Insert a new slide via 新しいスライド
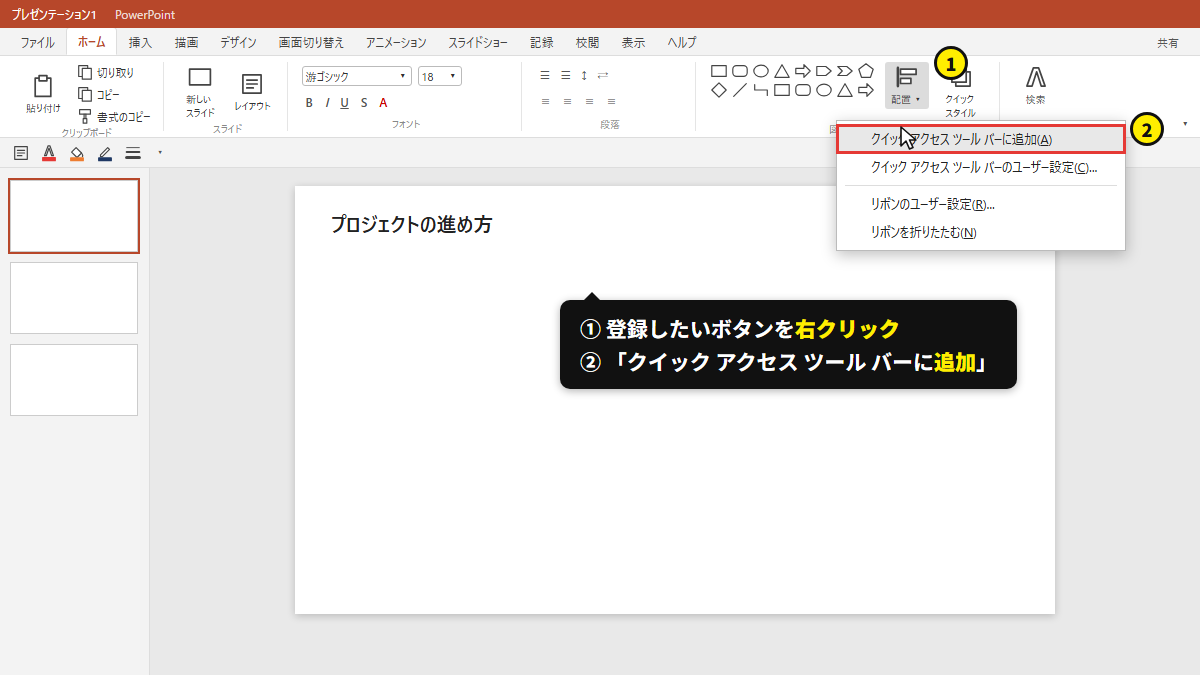 (200, 93)
